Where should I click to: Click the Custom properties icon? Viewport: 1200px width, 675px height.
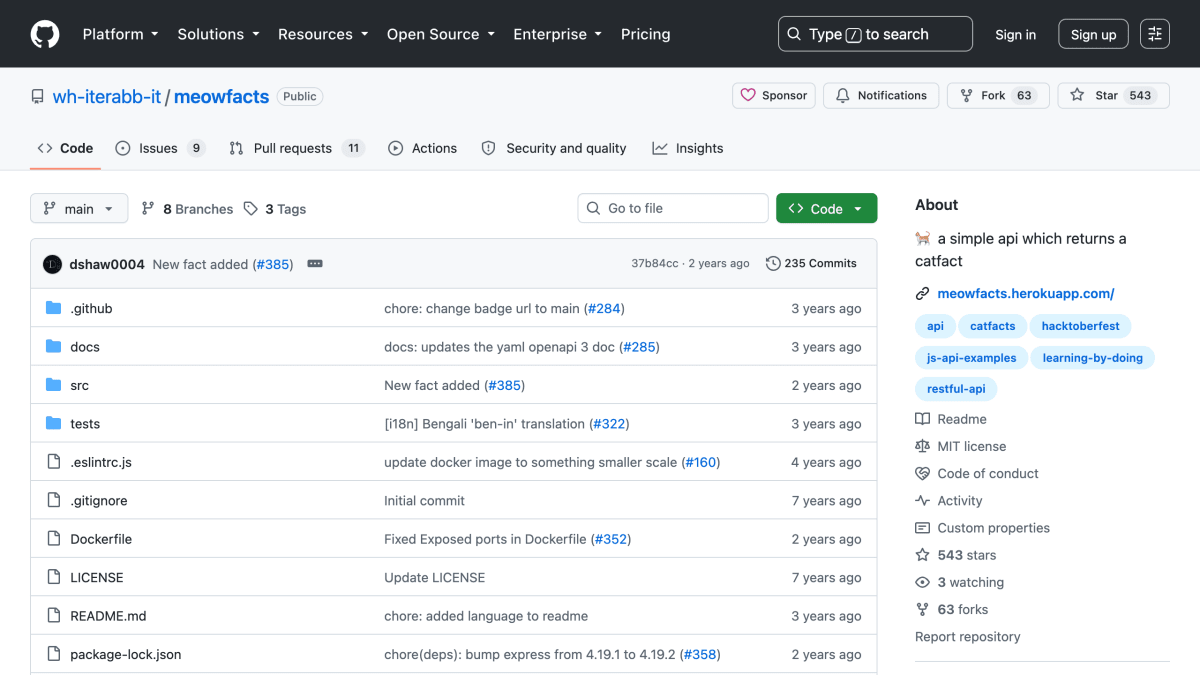point(922,528)
